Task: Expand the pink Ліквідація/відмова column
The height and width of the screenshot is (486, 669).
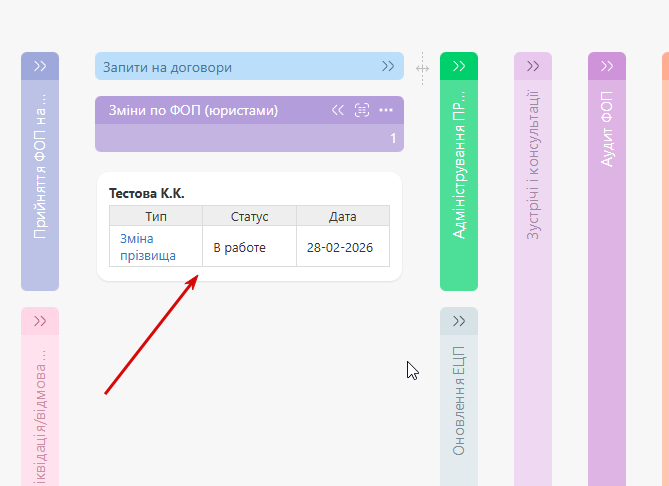Action: pos(40,321)
